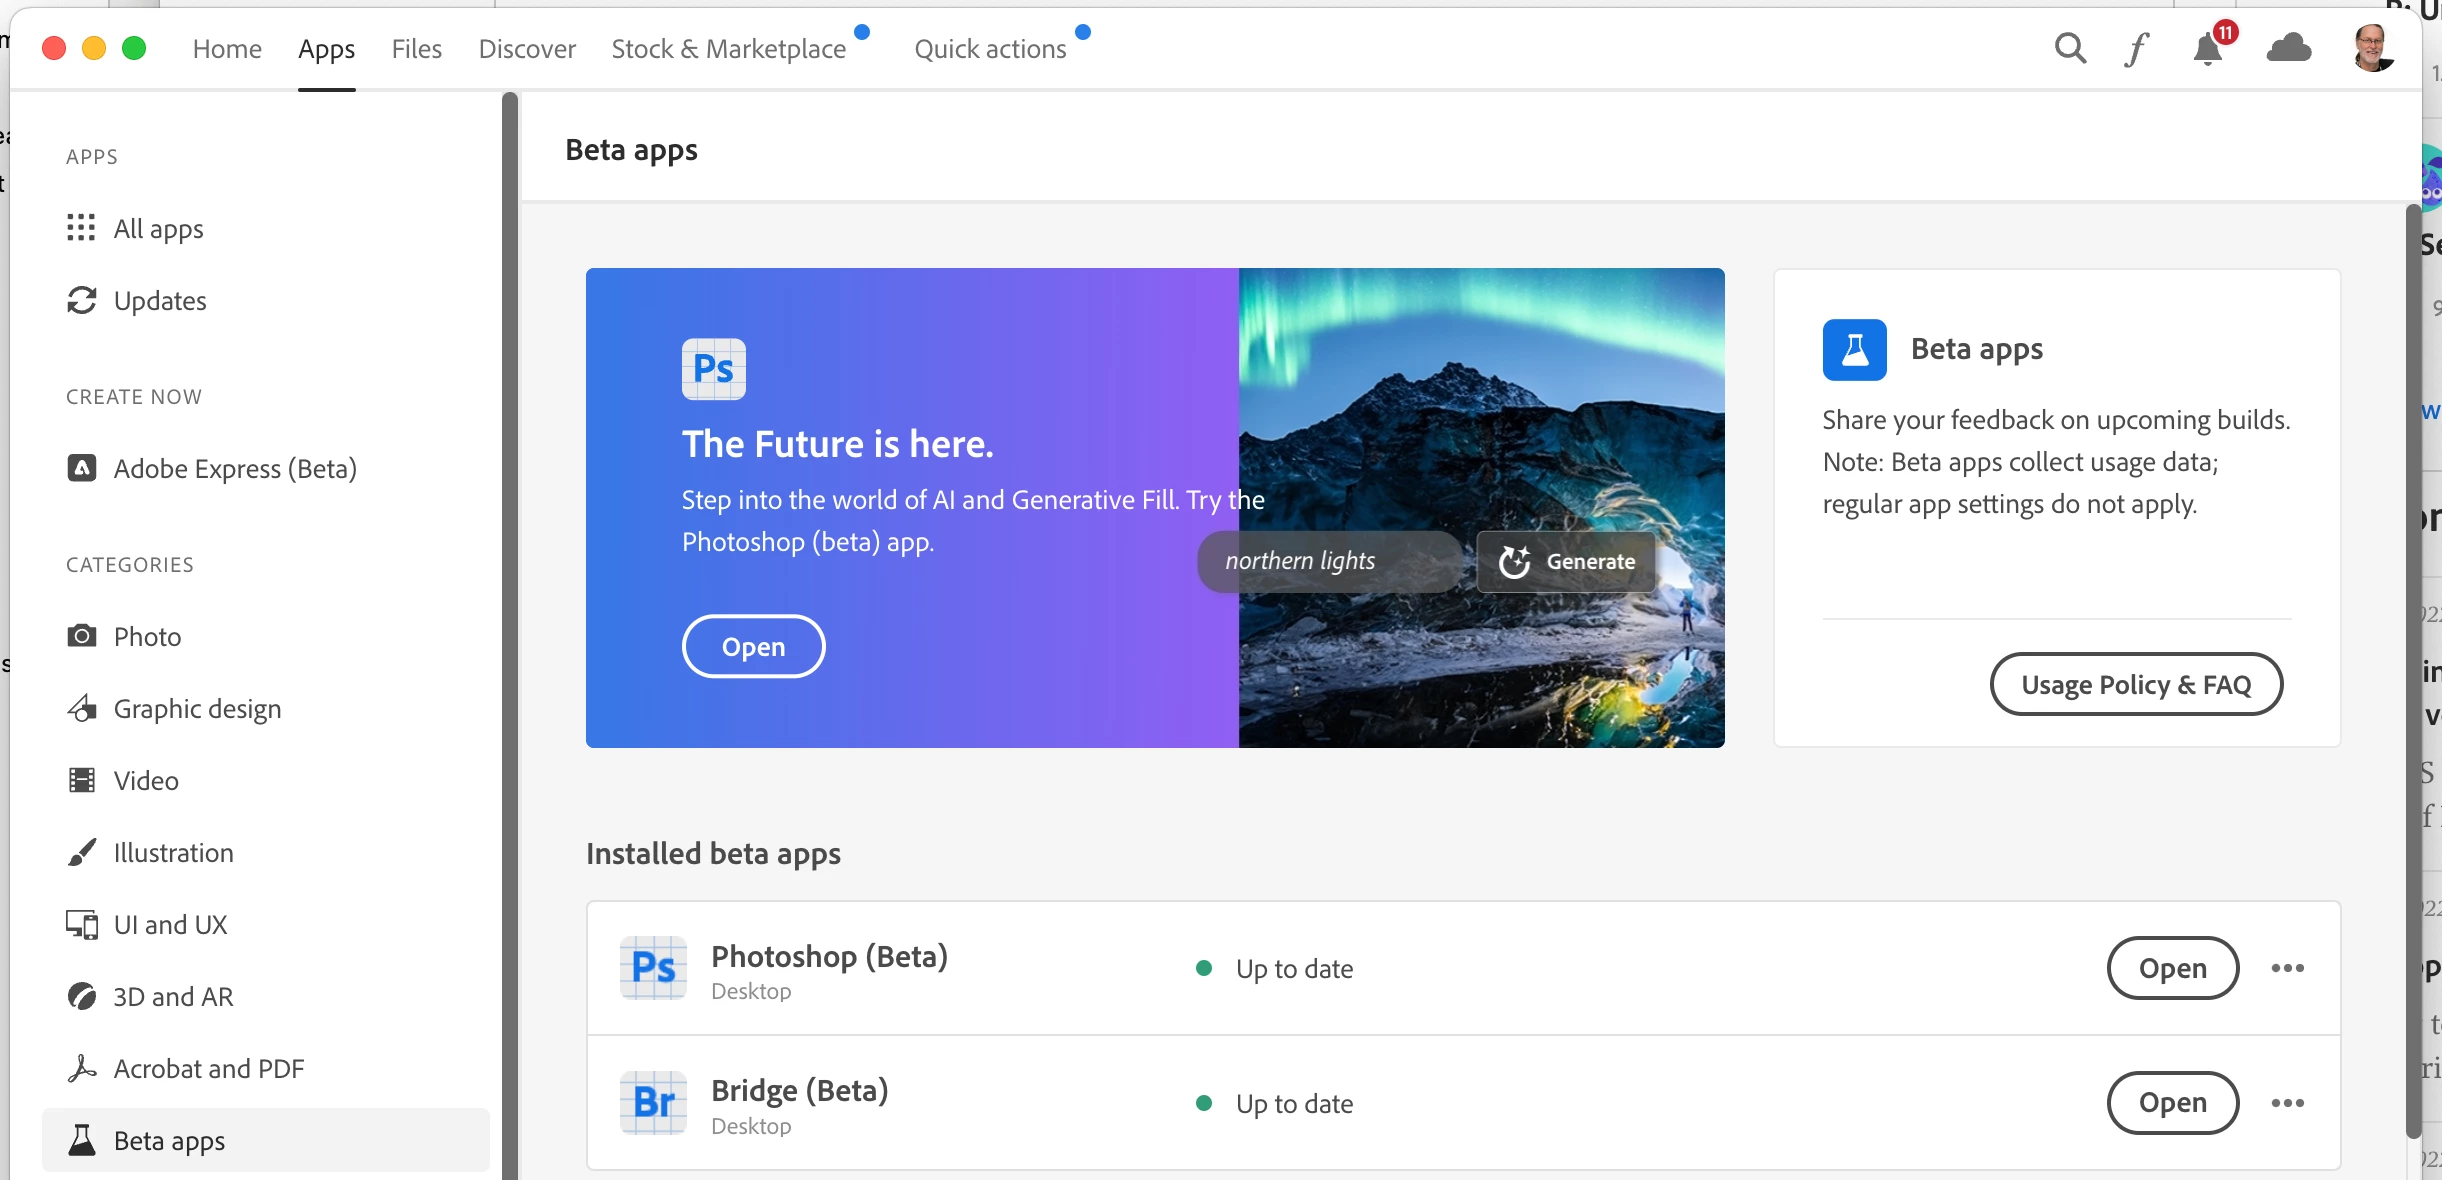
Task: Click the Photoshop (Beta) app icon in list
Action: point(653,967)
